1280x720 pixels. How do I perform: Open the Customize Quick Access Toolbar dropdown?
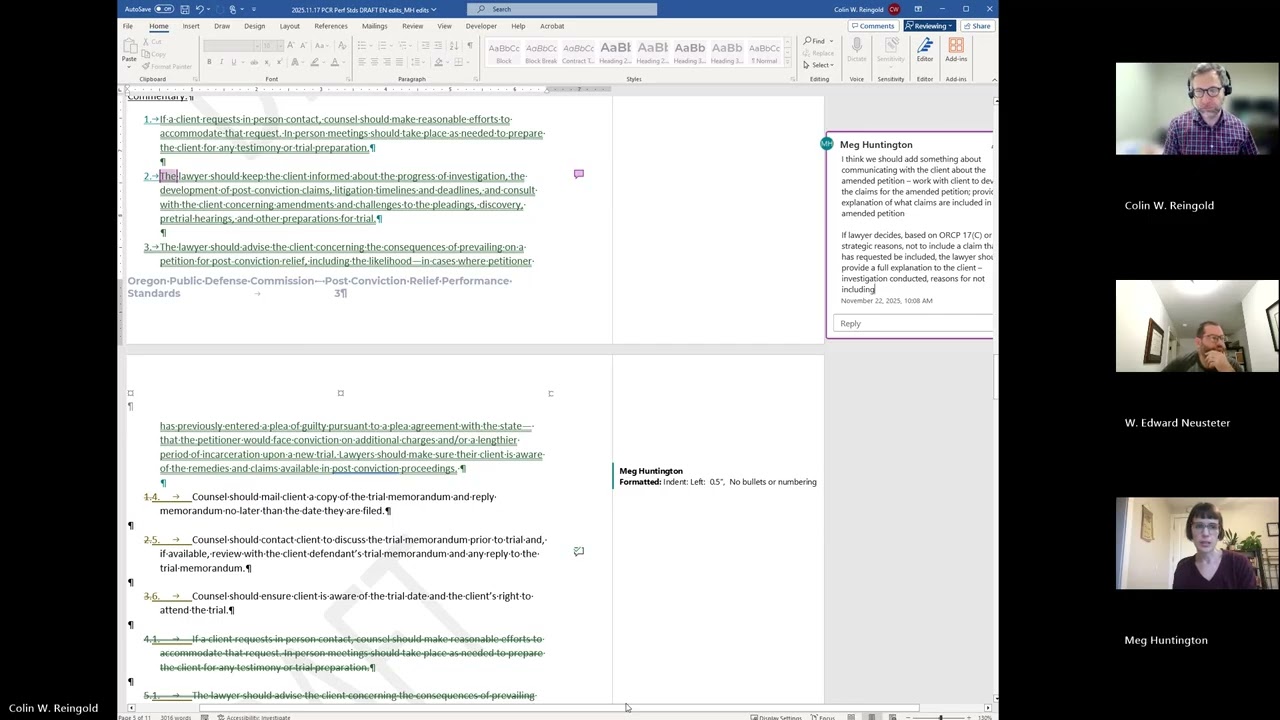pyautogui.click(x=253, y=9)
